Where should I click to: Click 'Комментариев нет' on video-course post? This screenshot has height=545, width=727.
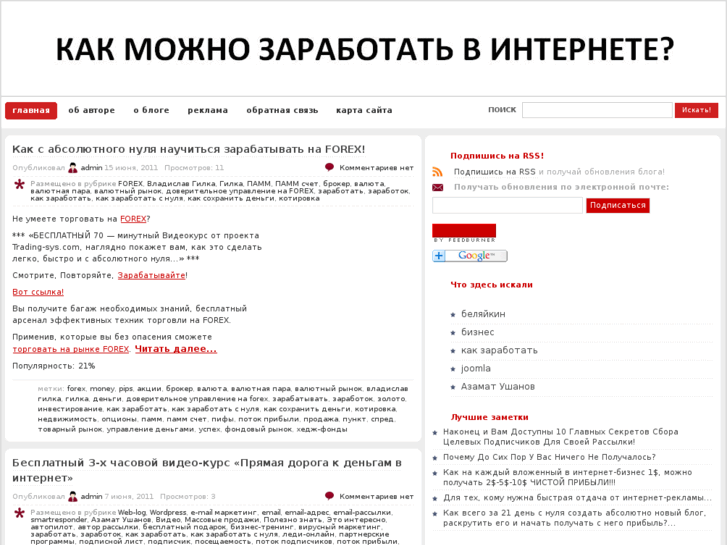[376, 496]
